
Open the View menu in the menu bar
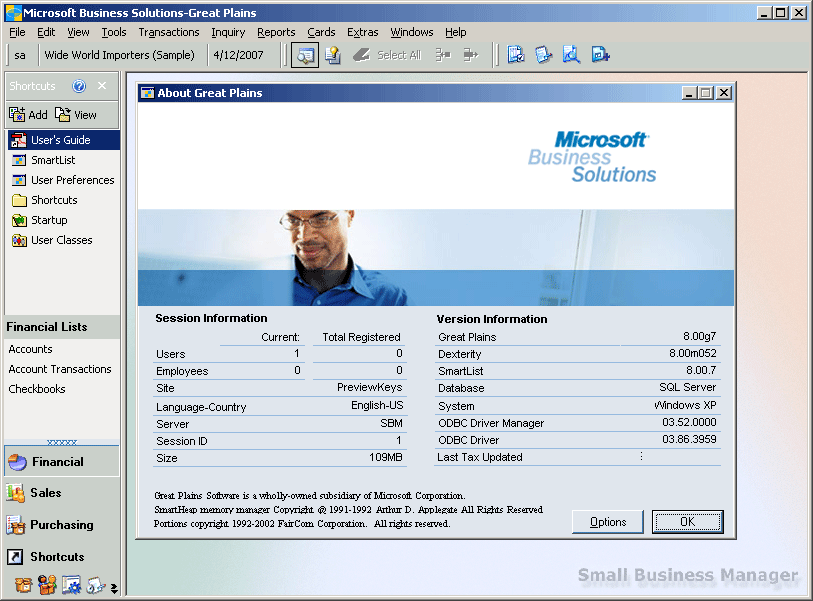click(78, 32)
